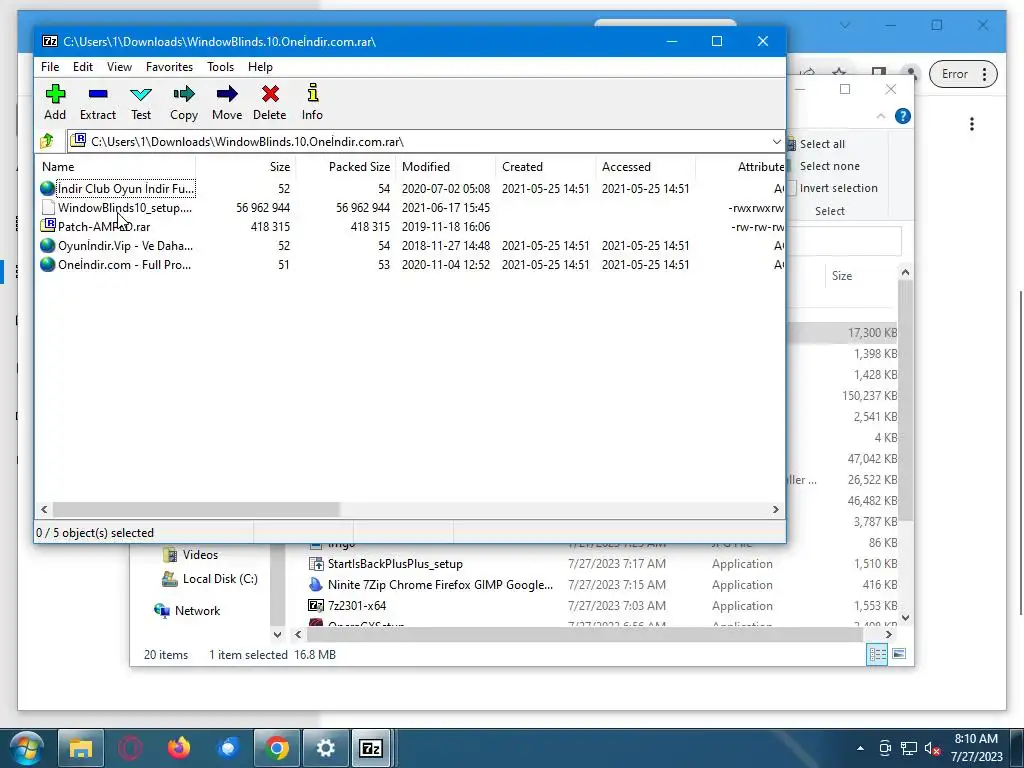Click globe icon of Indir Club Oyun Indir file
The height and width of the screenshot is (768, 1024).
tap(47, 188)
